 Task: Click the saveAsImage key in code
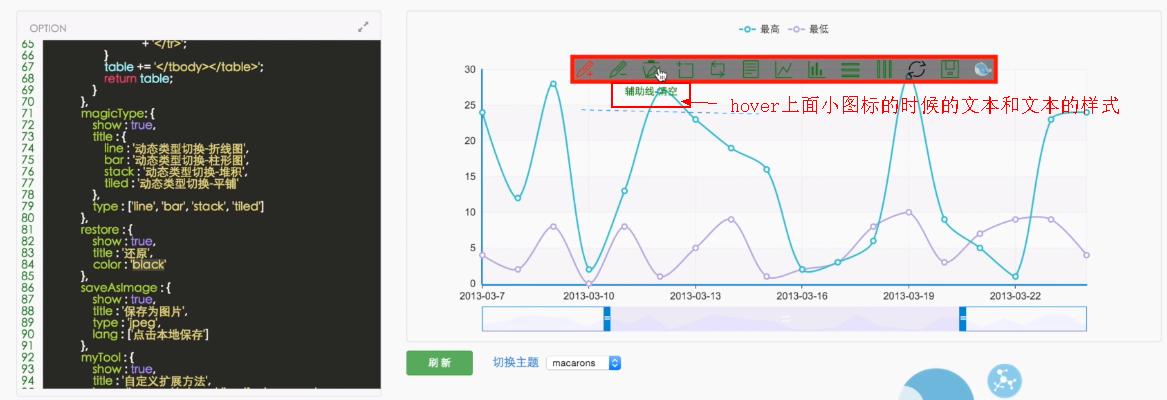(119, 288)
